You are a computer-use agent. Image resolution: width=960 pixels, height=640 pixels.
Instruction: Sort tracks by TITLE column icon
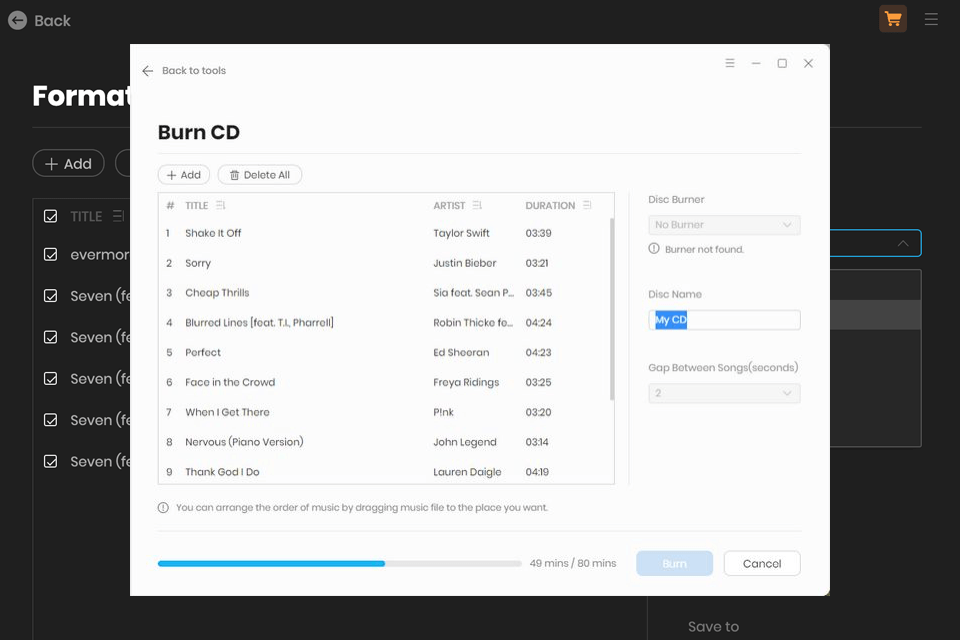[220, 205]
